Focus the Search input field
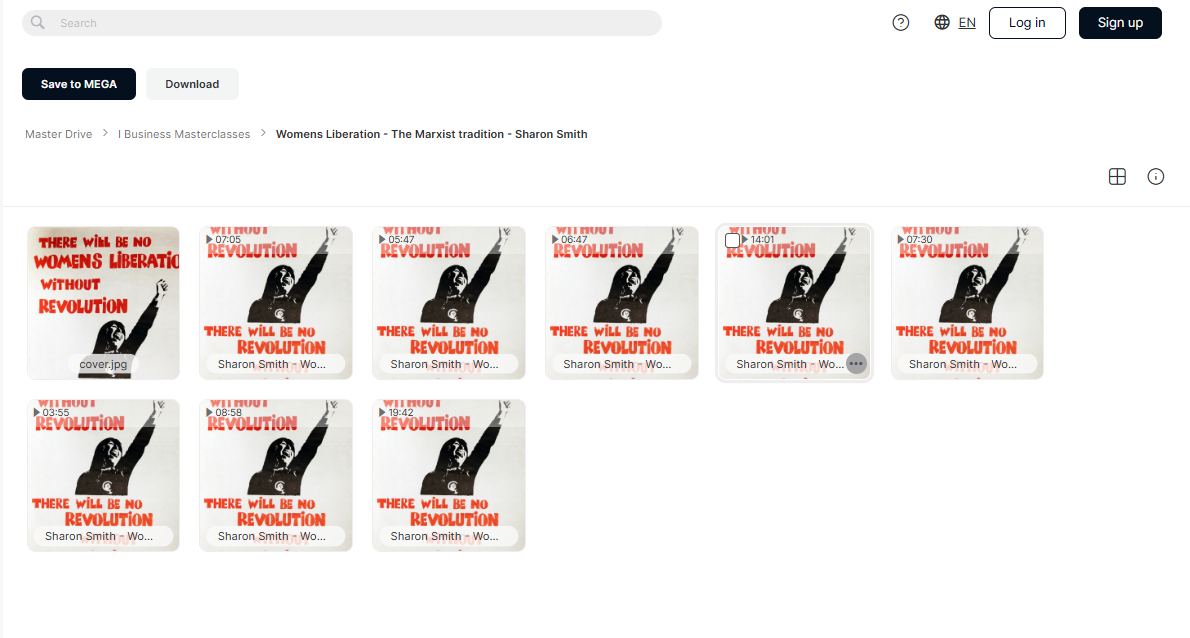 342,23
